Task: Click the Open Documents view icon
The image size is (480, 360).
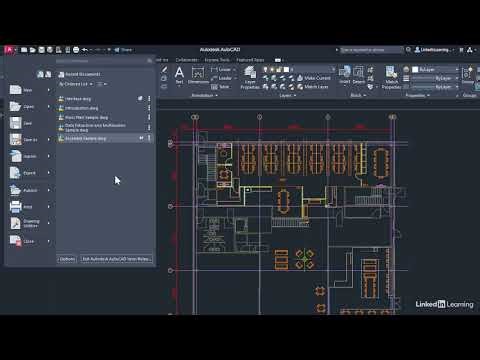Action: click(48, 74)
